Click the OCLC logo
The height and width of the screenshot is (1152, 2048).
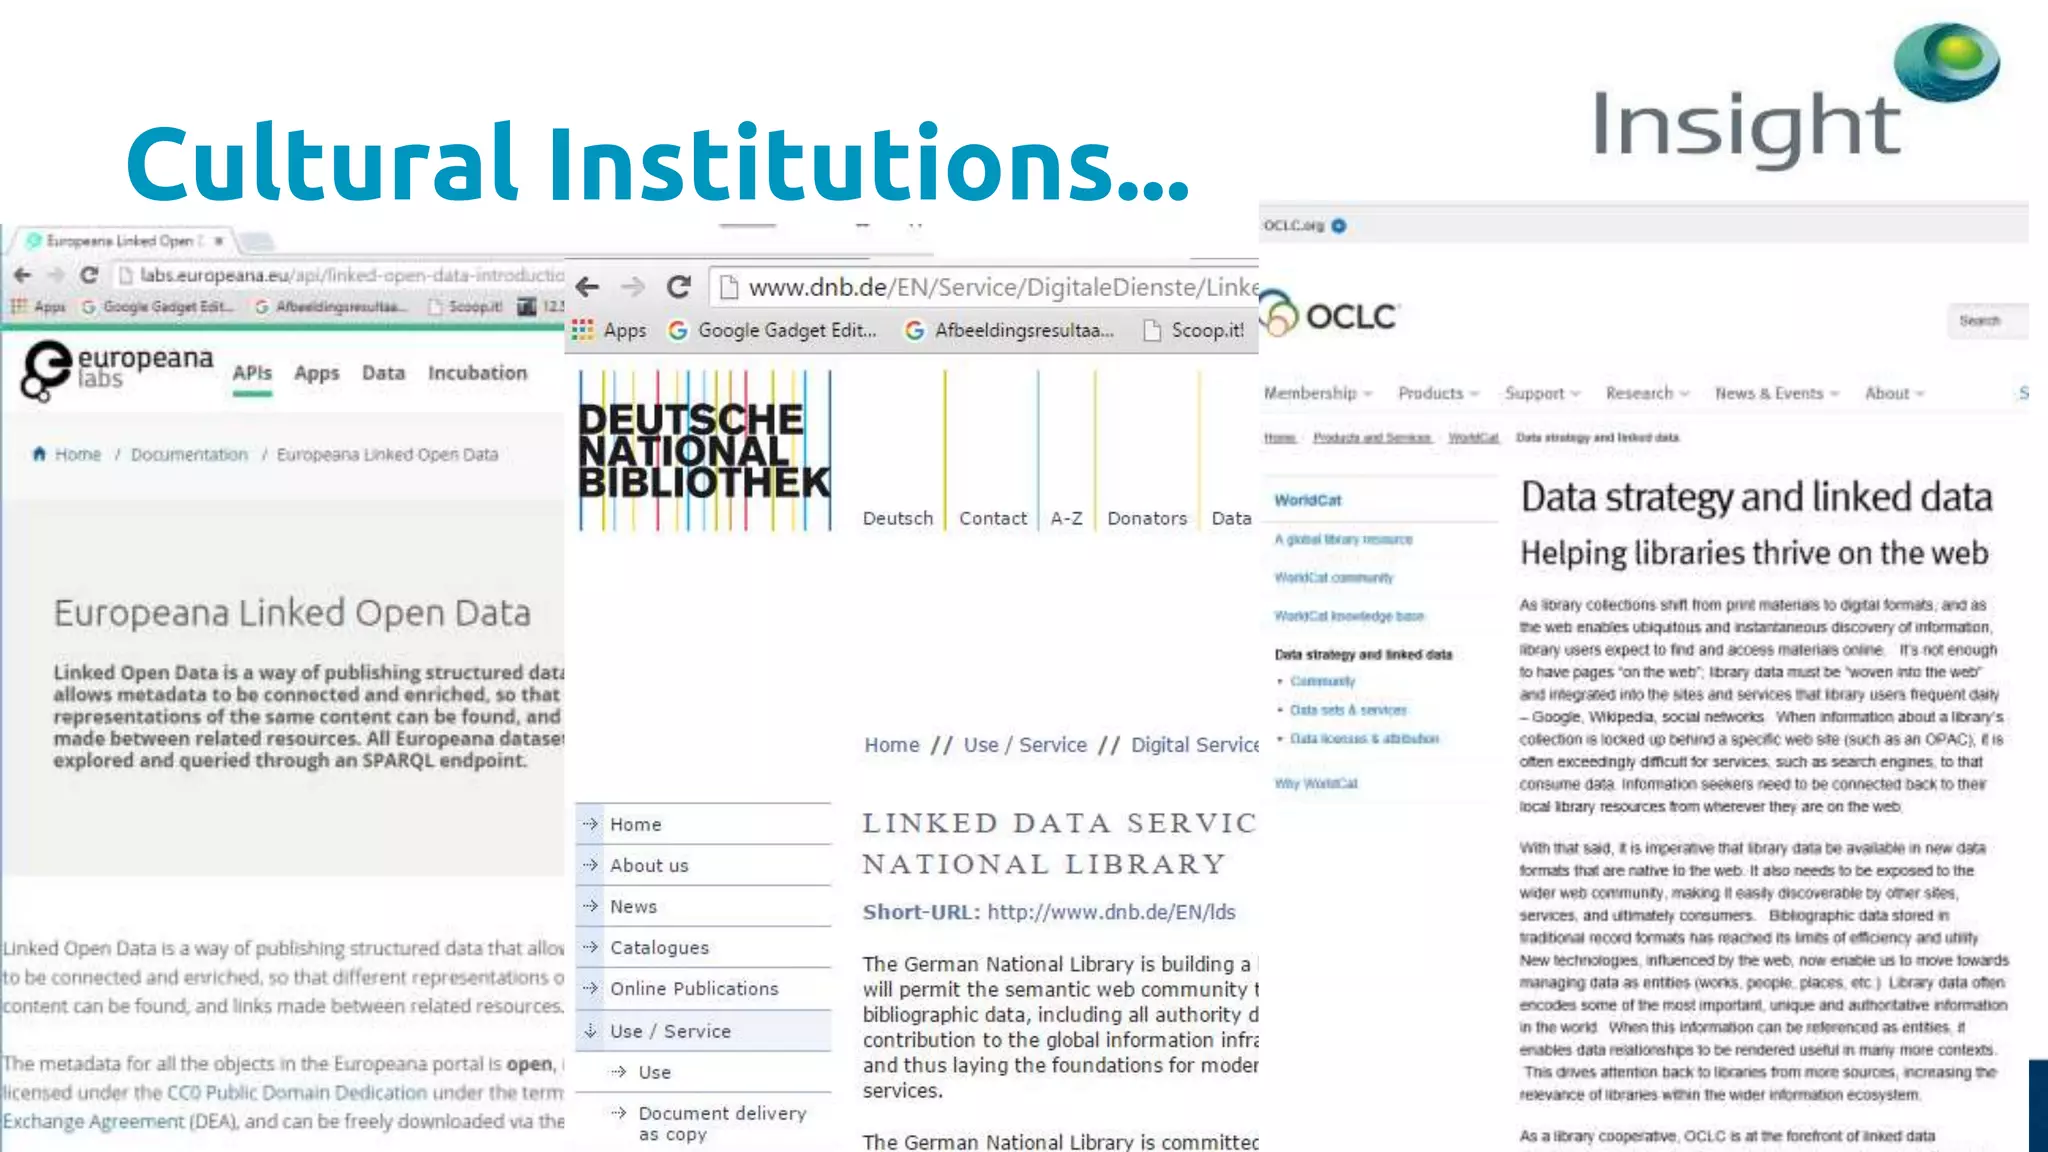[1329, 315]
